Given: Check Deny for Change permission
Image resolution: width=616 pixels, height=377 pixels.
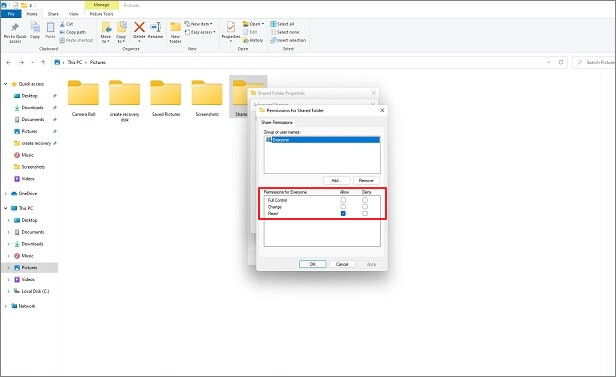Looking at the screenshot, I should (x=365, y=207).
